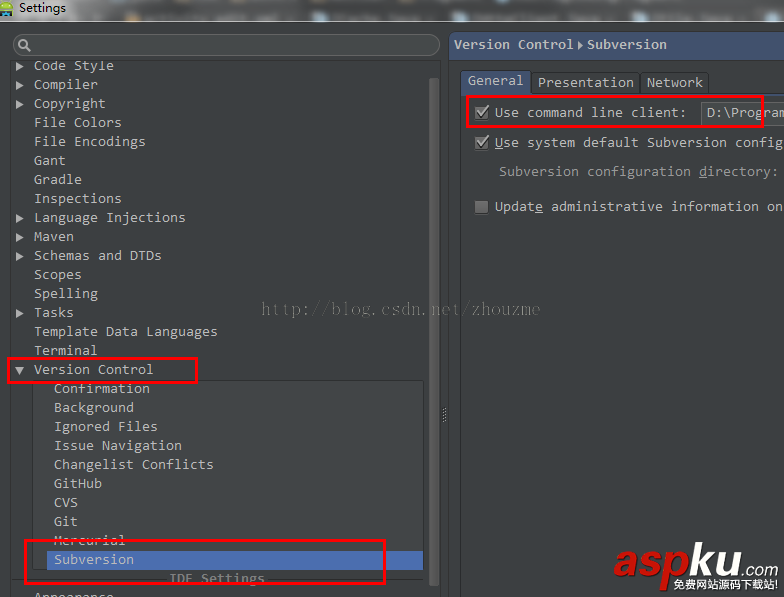Viewport: 784px width, 597px height.
Task: Open Git settings
Action: 66,522
